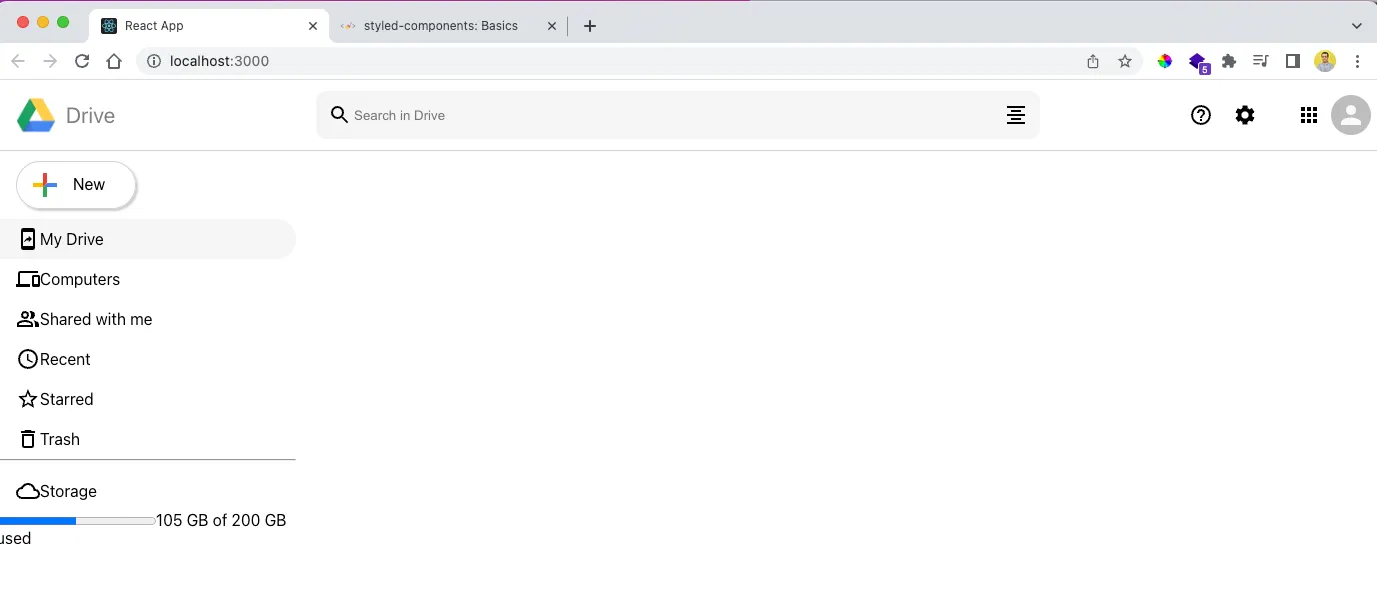Toggle the browser side panel
Viewport: 1377px width, 601px height.
[x=1293, y=61]
